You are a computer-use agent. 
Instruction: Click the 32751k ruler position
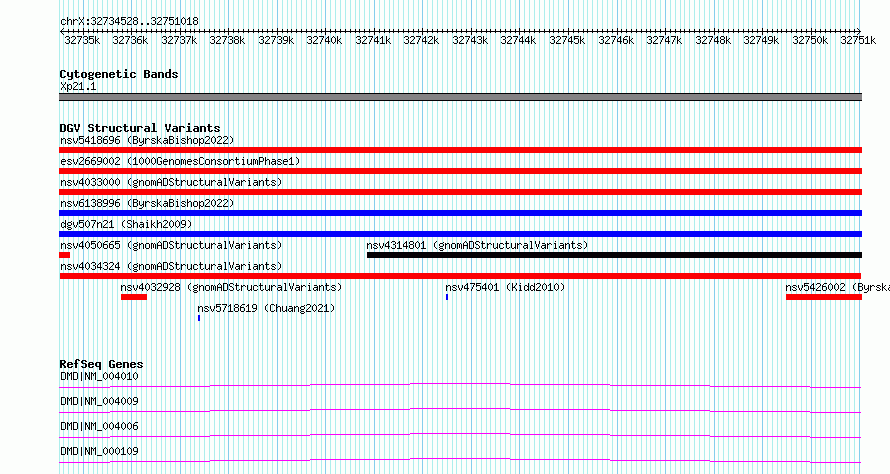tap(858, 40)
